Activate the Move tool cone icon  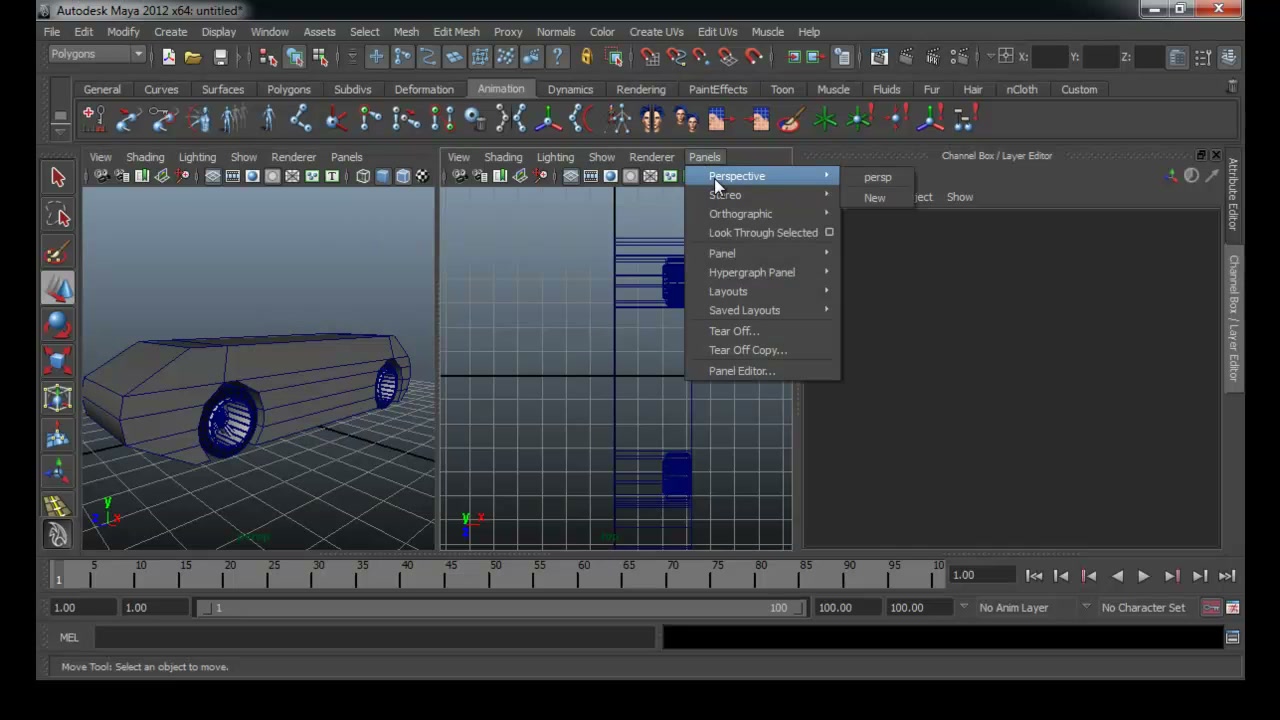pos(57,289)
